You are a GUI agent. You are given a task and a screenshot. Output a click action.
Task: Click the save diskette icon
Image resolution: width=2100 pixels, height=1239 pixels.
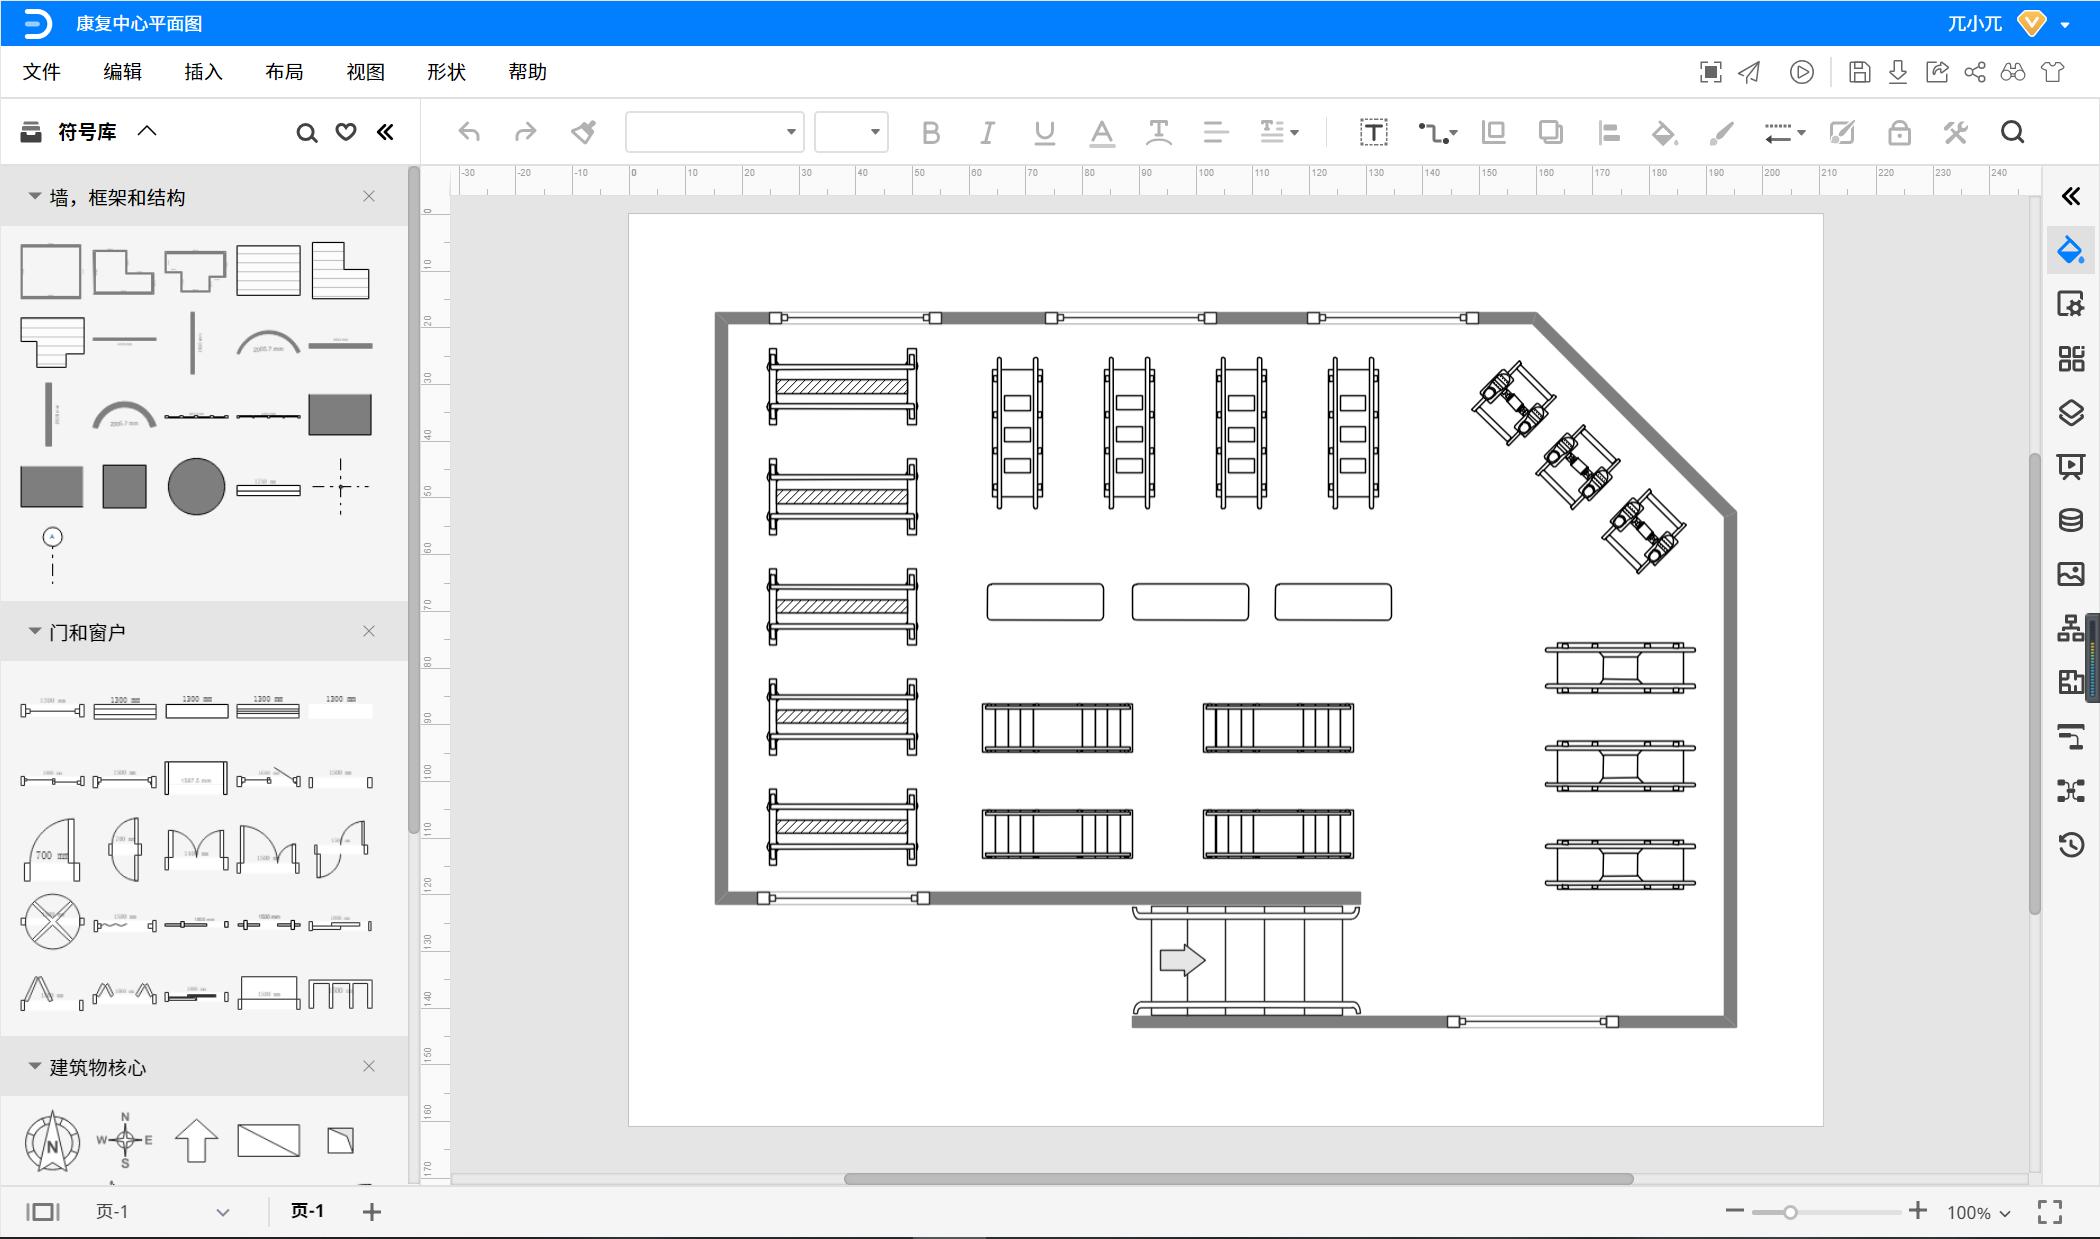tap(1859, 72)
